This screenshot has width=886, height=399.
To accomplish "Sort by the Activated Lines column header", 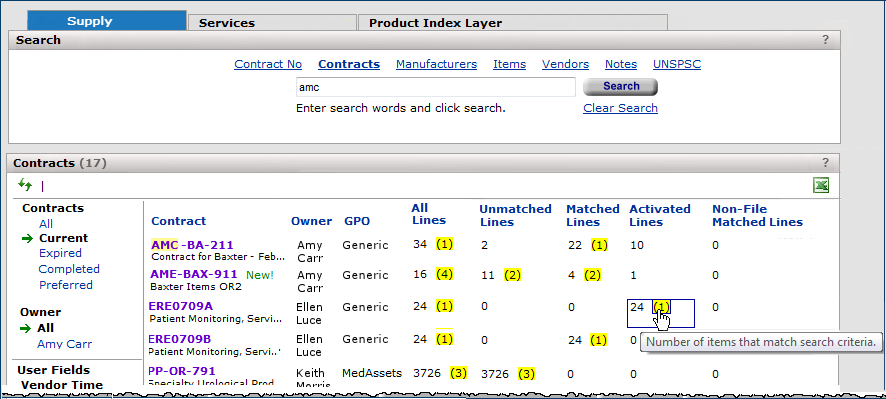I will tap(660, 215).
